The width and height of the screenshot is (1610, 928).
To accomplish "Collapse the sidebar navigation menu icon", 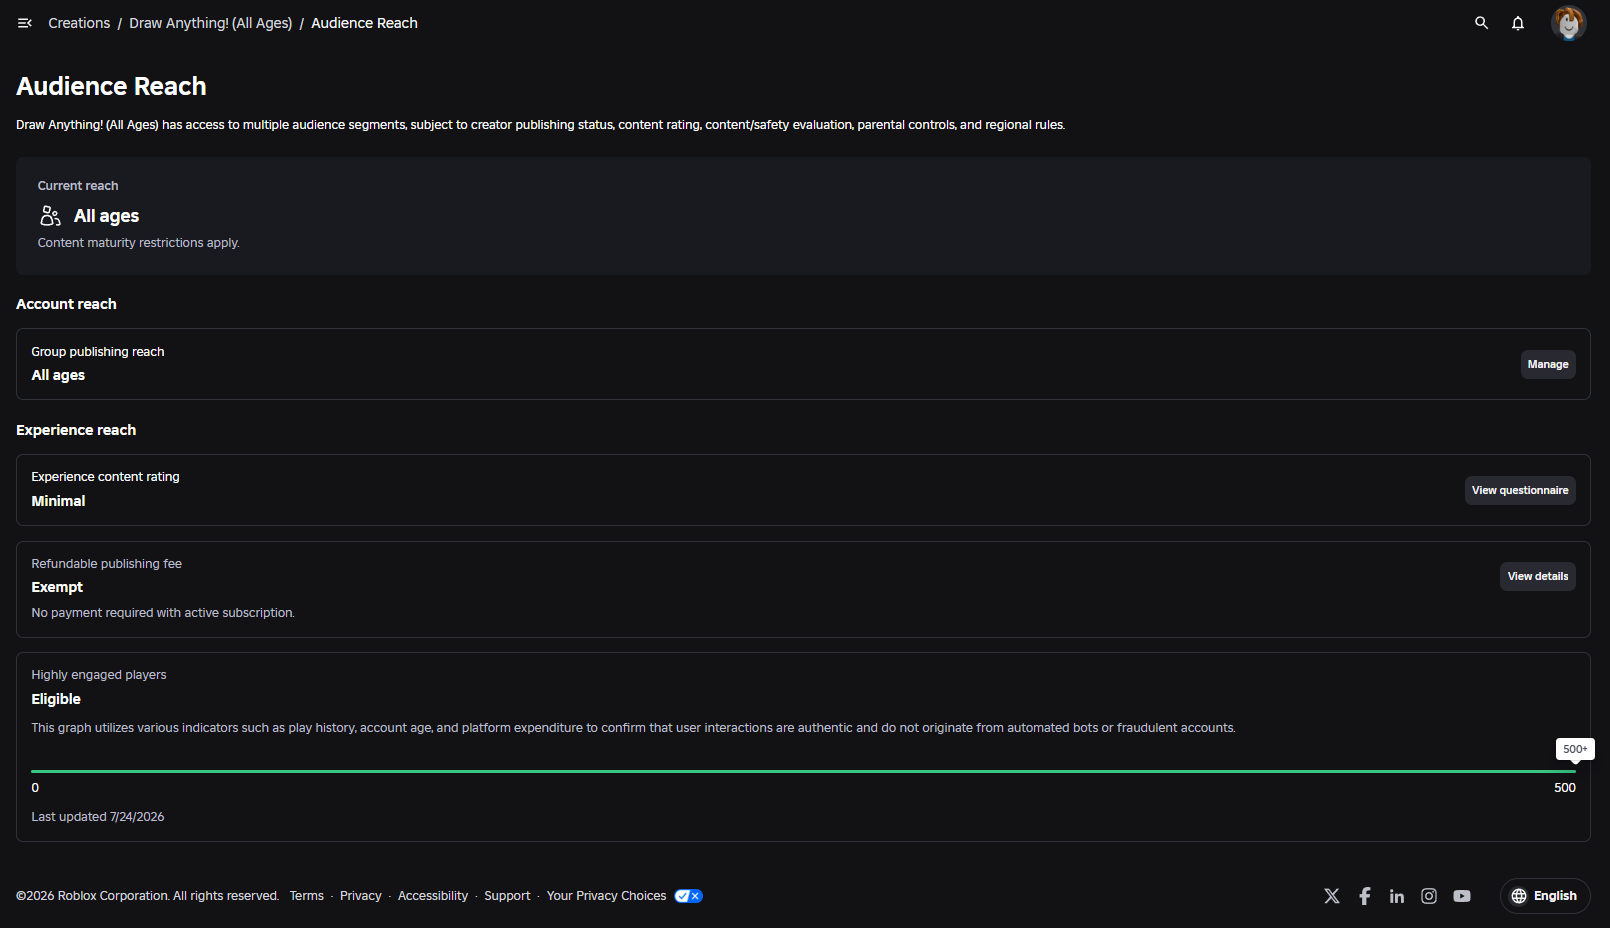I will 25,23.
